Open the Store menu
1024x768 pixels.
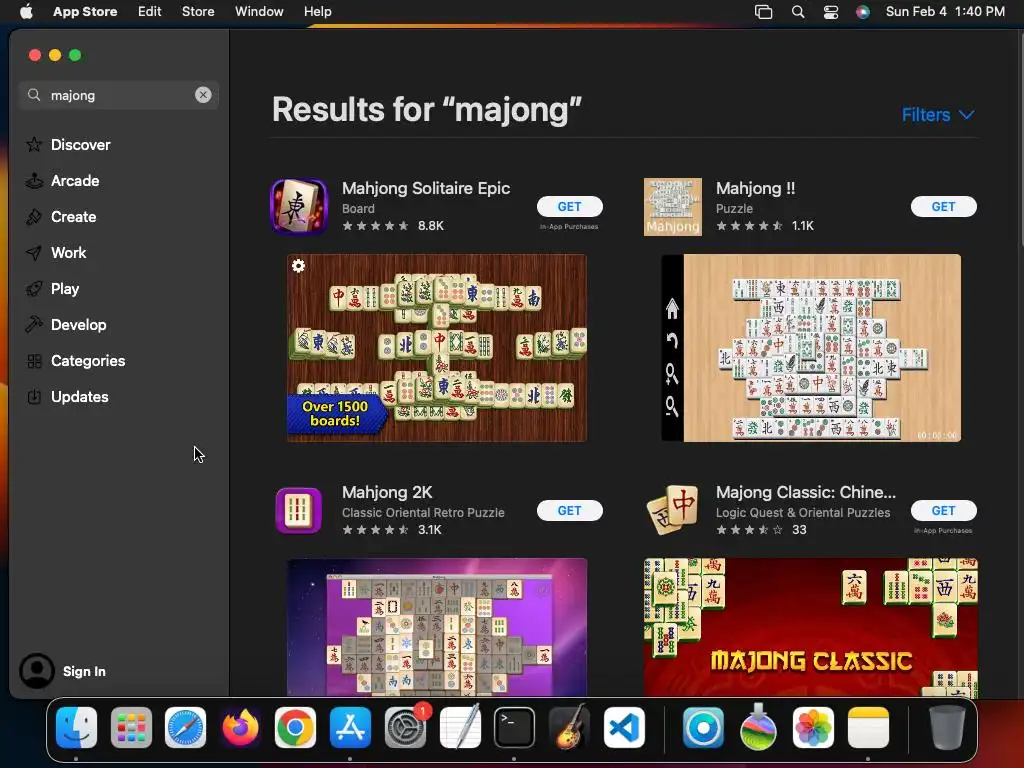[198, 11]
